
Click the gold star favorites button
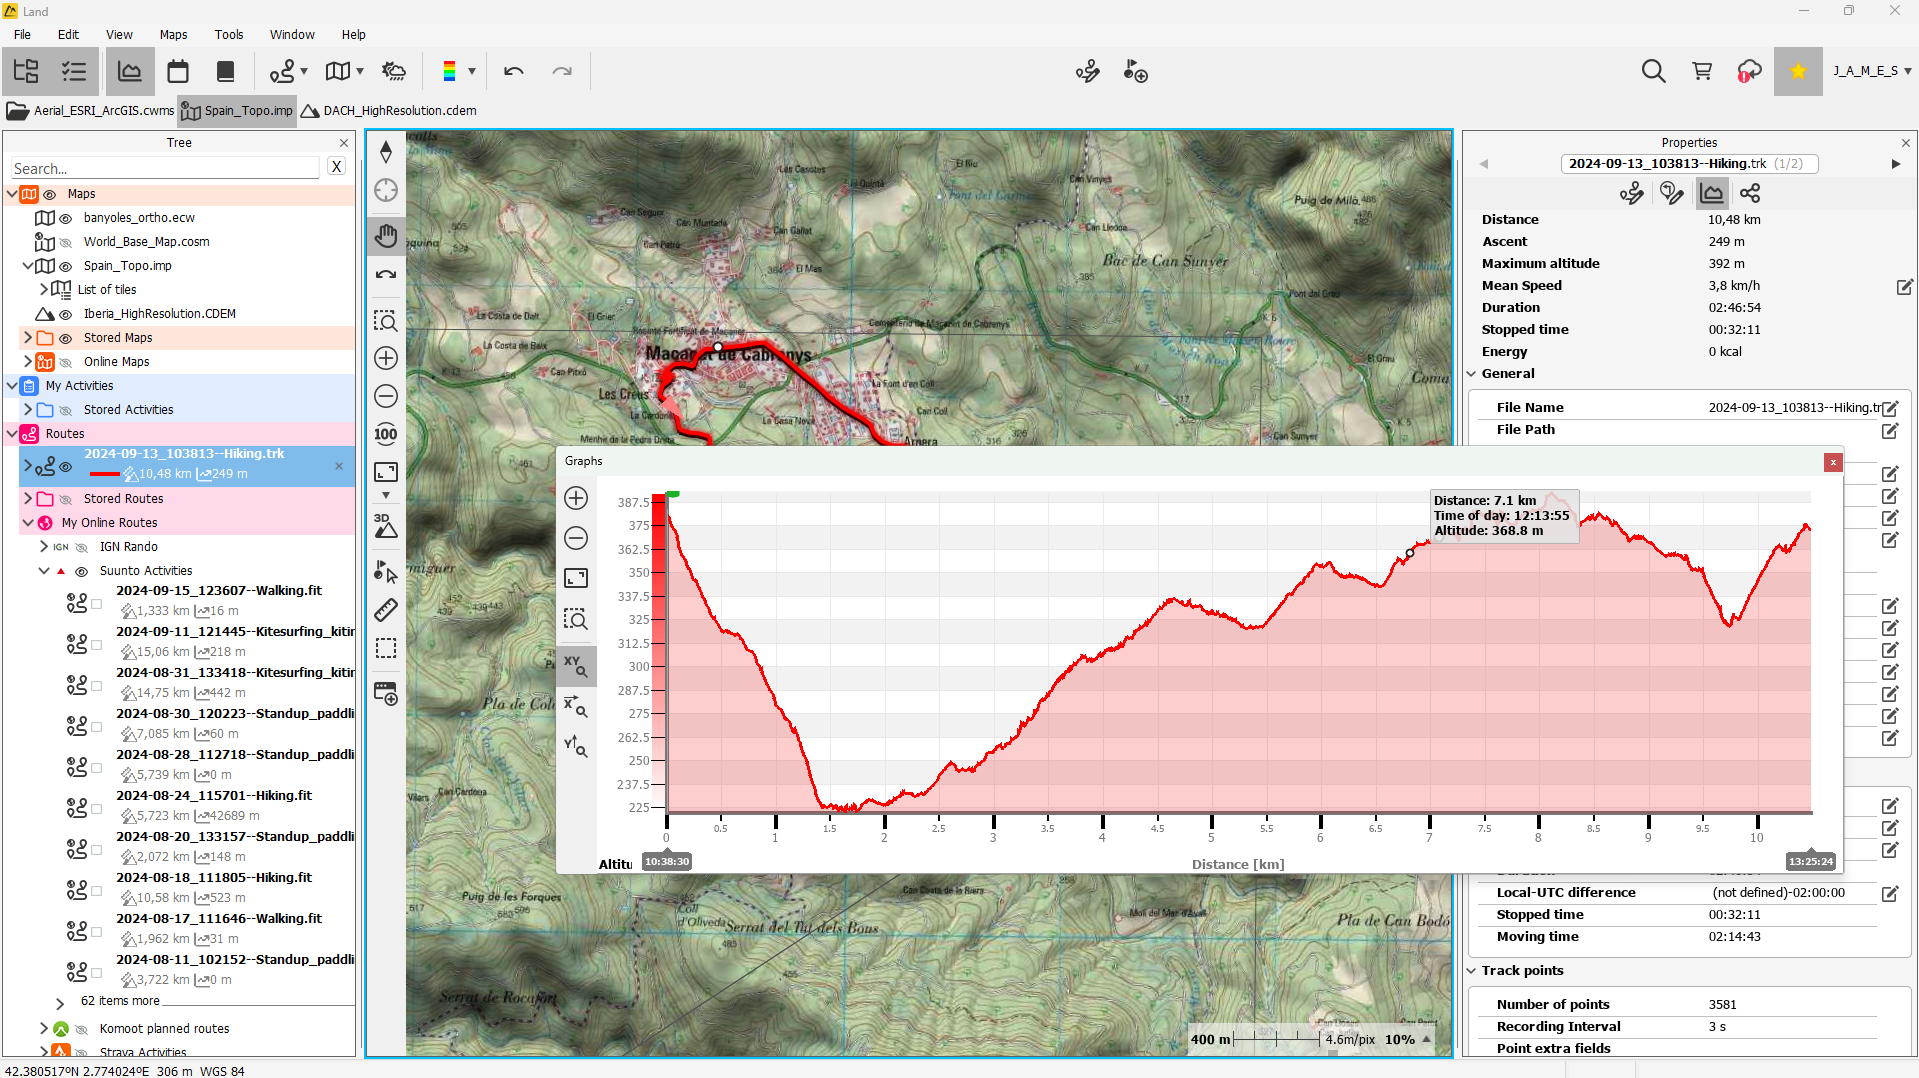pos(1798,71)
